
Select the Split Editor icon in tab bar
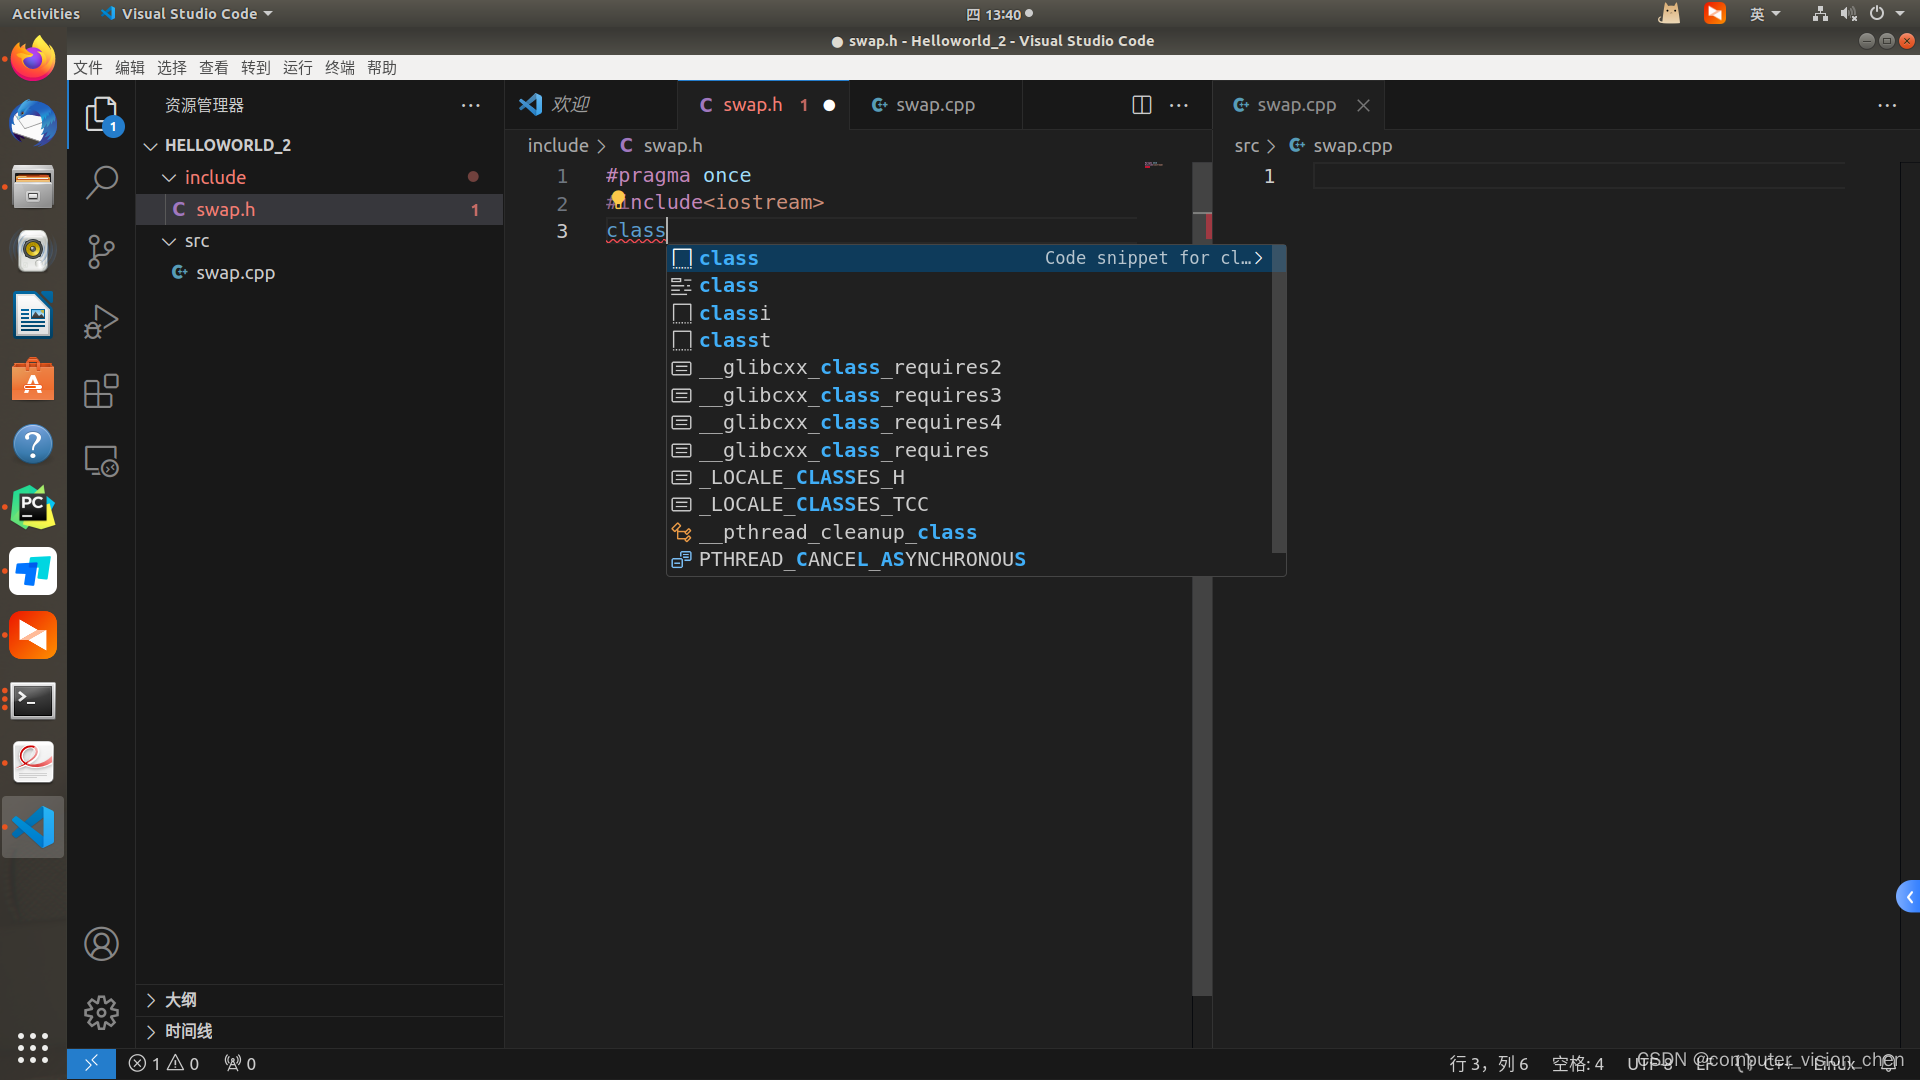[1141, 103]
